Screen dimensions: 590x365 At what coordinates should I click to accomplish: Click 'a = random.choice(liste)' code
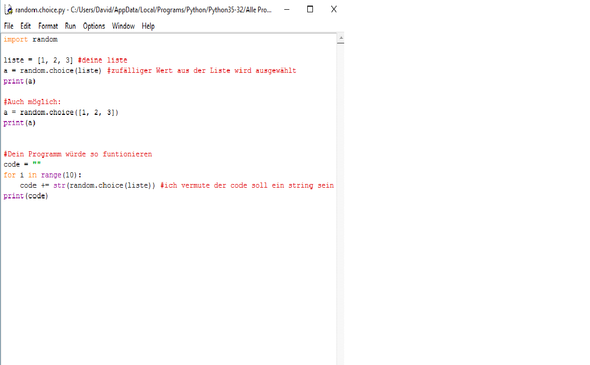click(53, 71)
